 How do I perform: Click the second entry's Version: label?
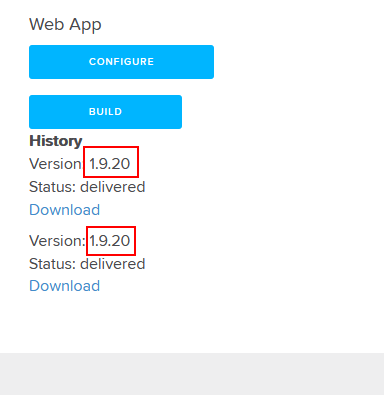click(57, 241)
